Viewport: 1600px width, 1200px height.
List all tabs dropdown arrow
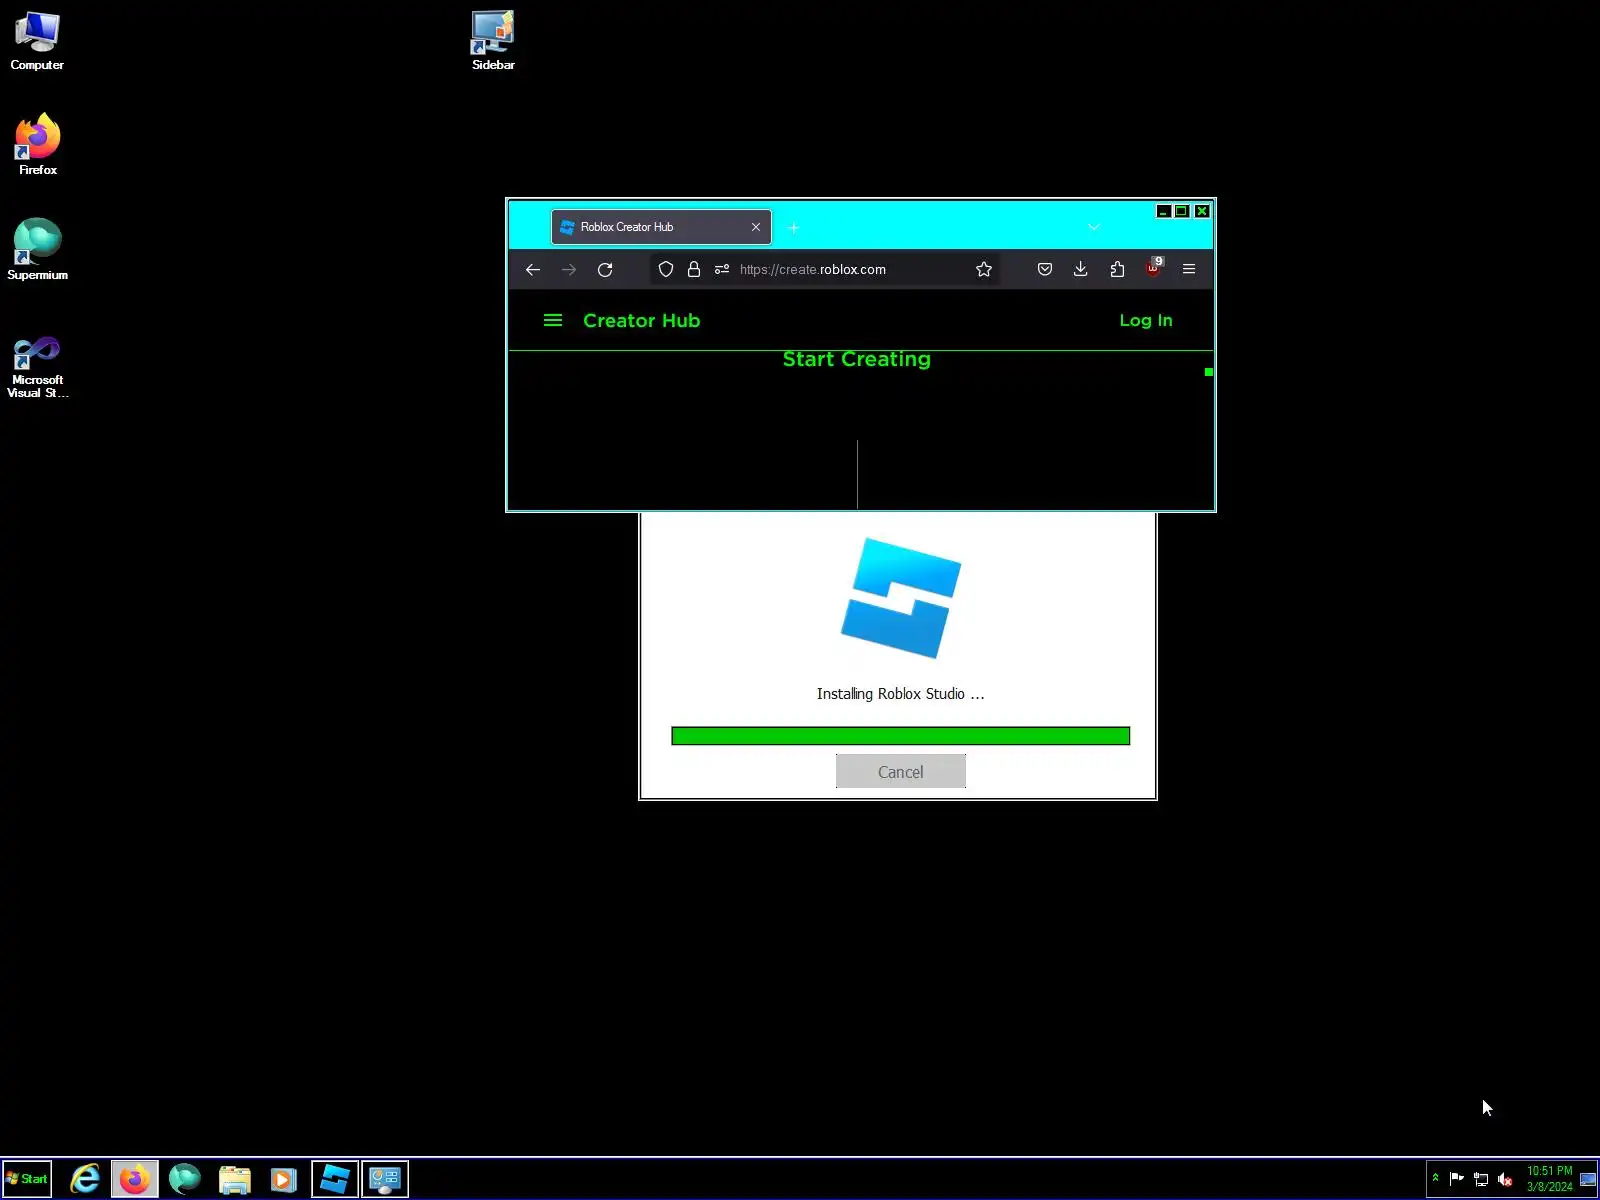click(1094, 228)
